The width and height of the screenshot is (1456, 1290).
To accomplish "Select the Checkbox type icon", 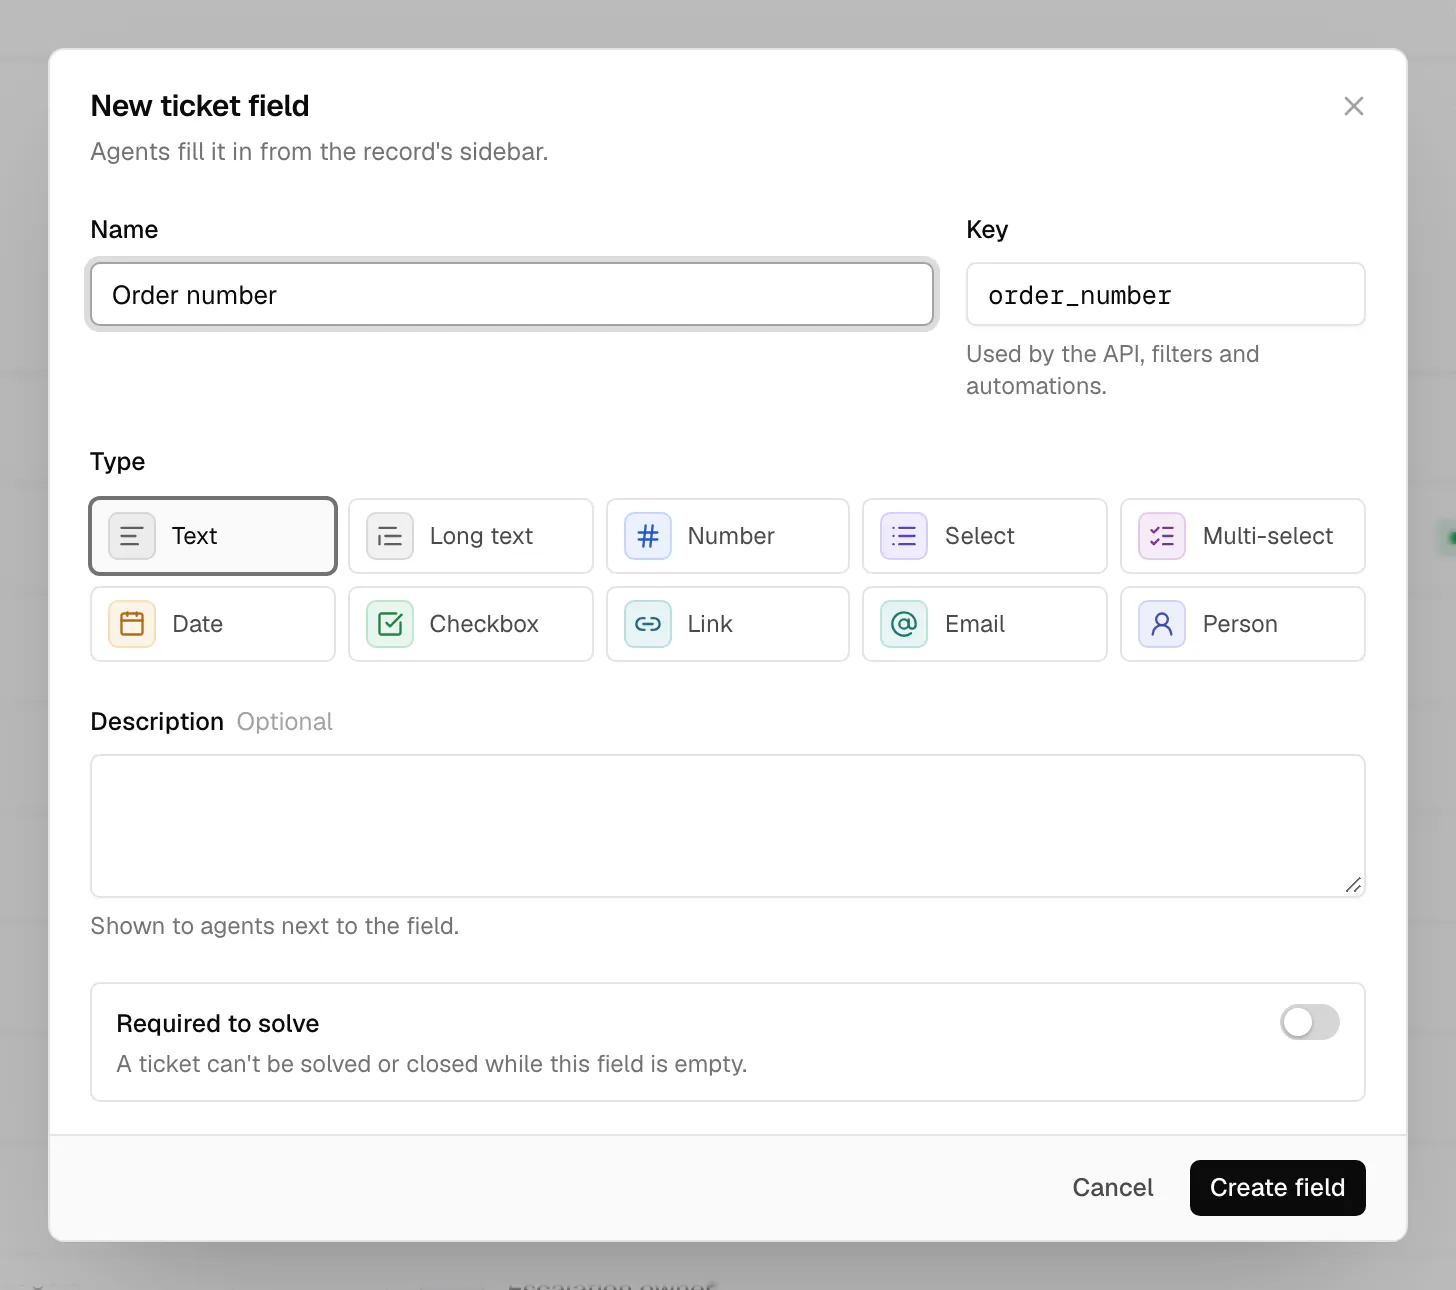I will coord(390,624).
